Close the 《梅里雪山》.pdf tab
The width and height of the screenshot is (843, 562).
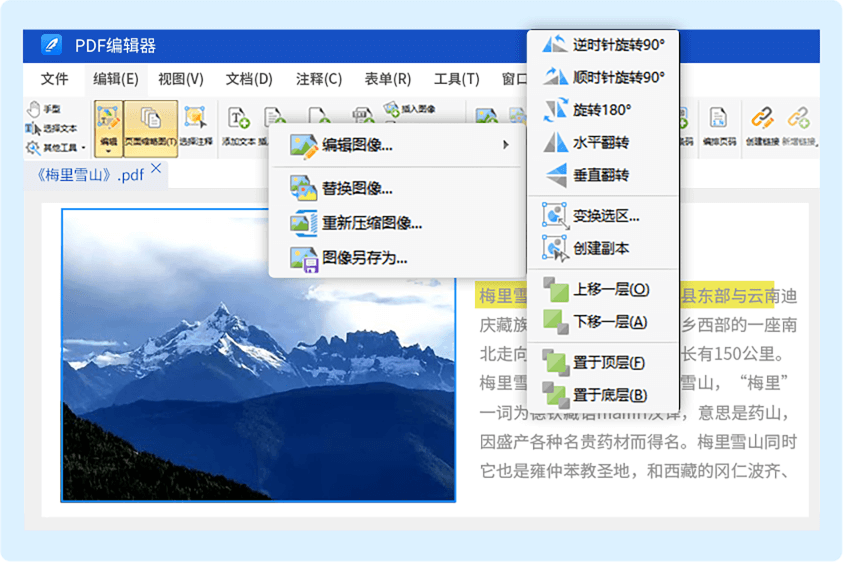pos(155,170)
